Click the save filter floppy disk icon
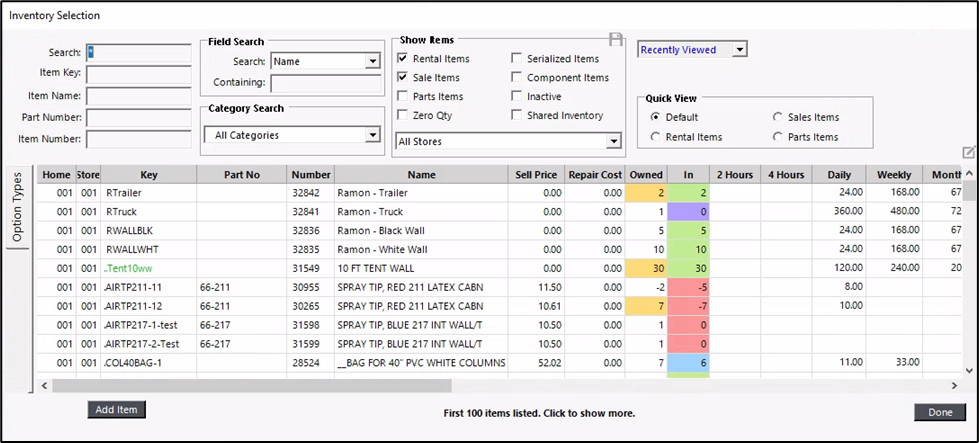 pyautogui.click(x=617, y=38)
